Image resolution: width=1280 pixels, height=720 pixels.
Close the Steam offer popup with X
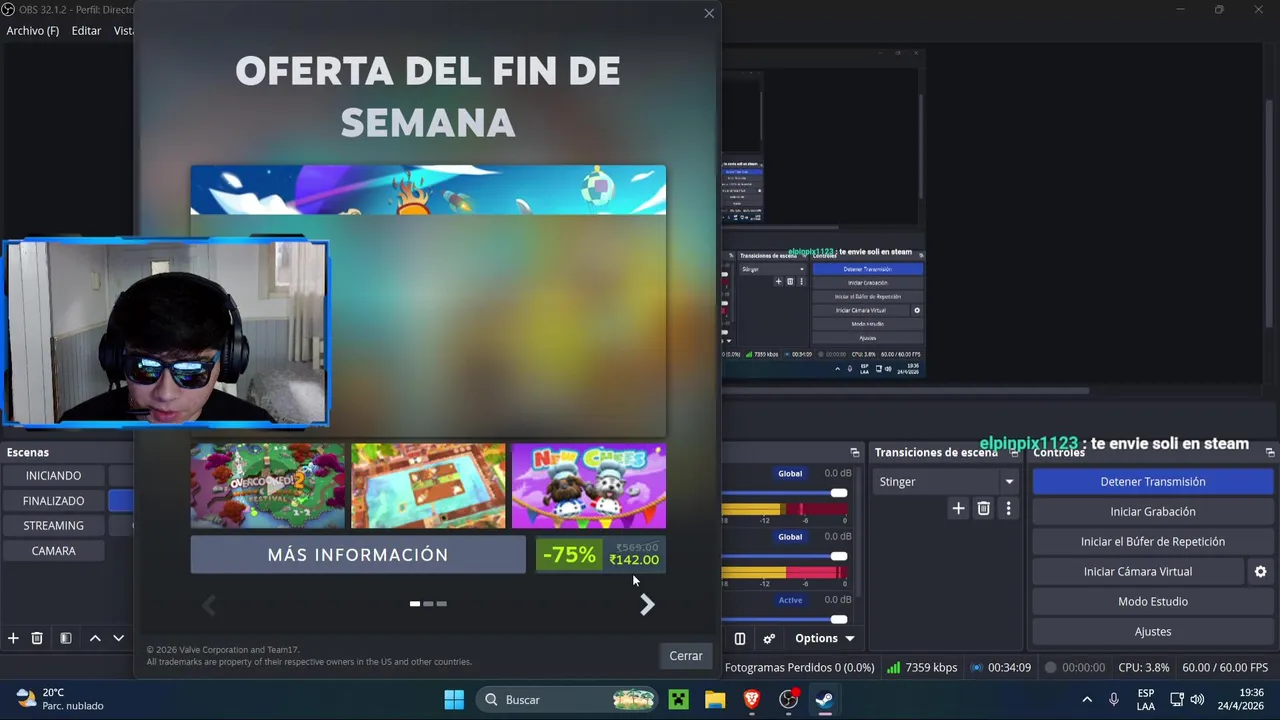click(x=709, y=13)
